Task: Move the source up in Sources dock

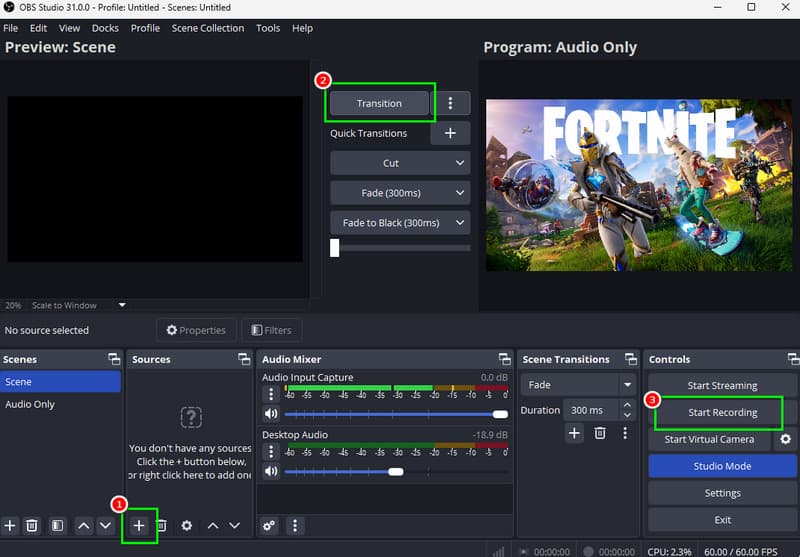Action: pyautogui.click(x=213, y=525)
